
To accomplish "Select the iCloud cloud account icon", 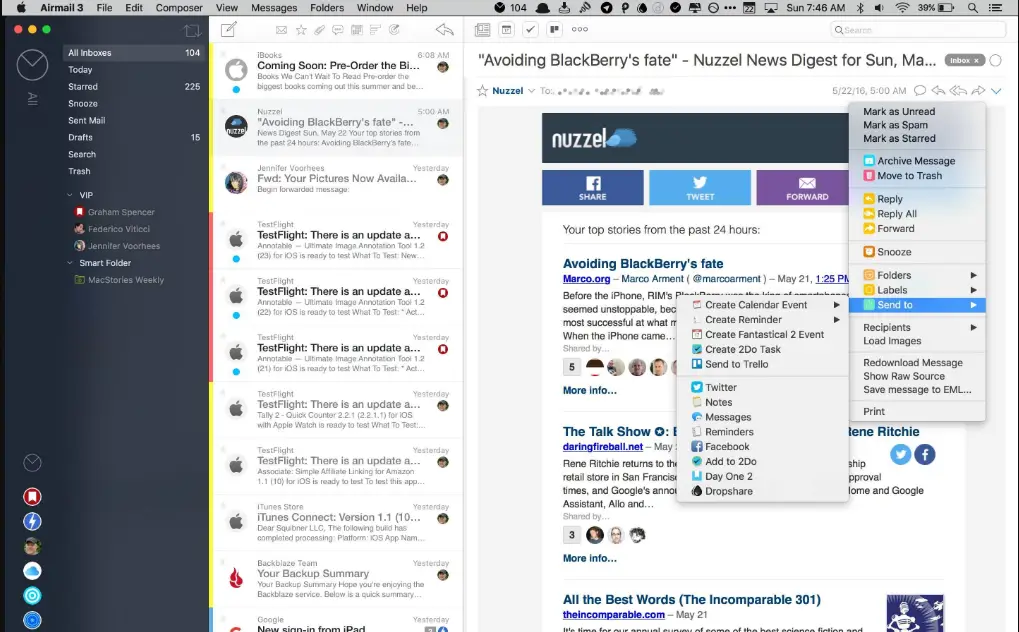I will coord(32,571).
